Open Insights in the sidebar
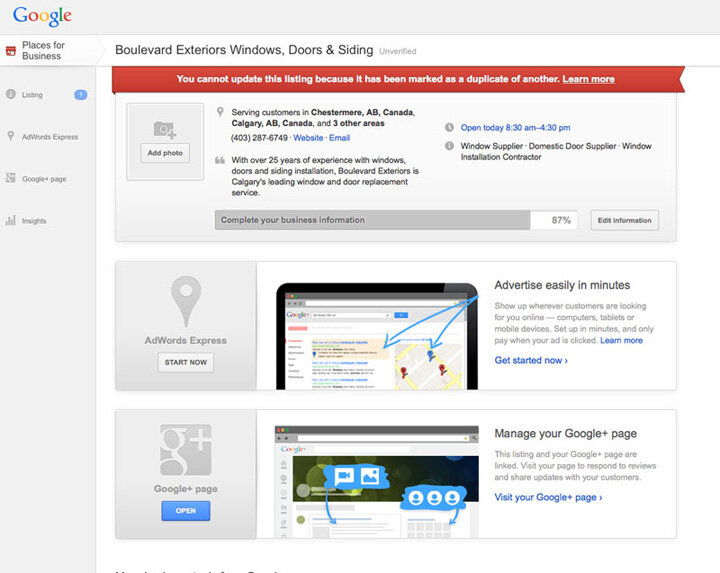 point(34,221)
